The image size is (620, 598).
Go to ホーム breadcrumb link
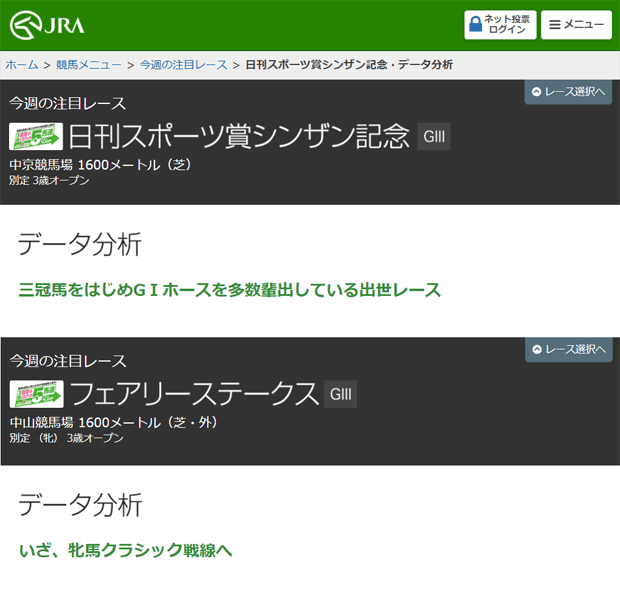click(22, 64)
